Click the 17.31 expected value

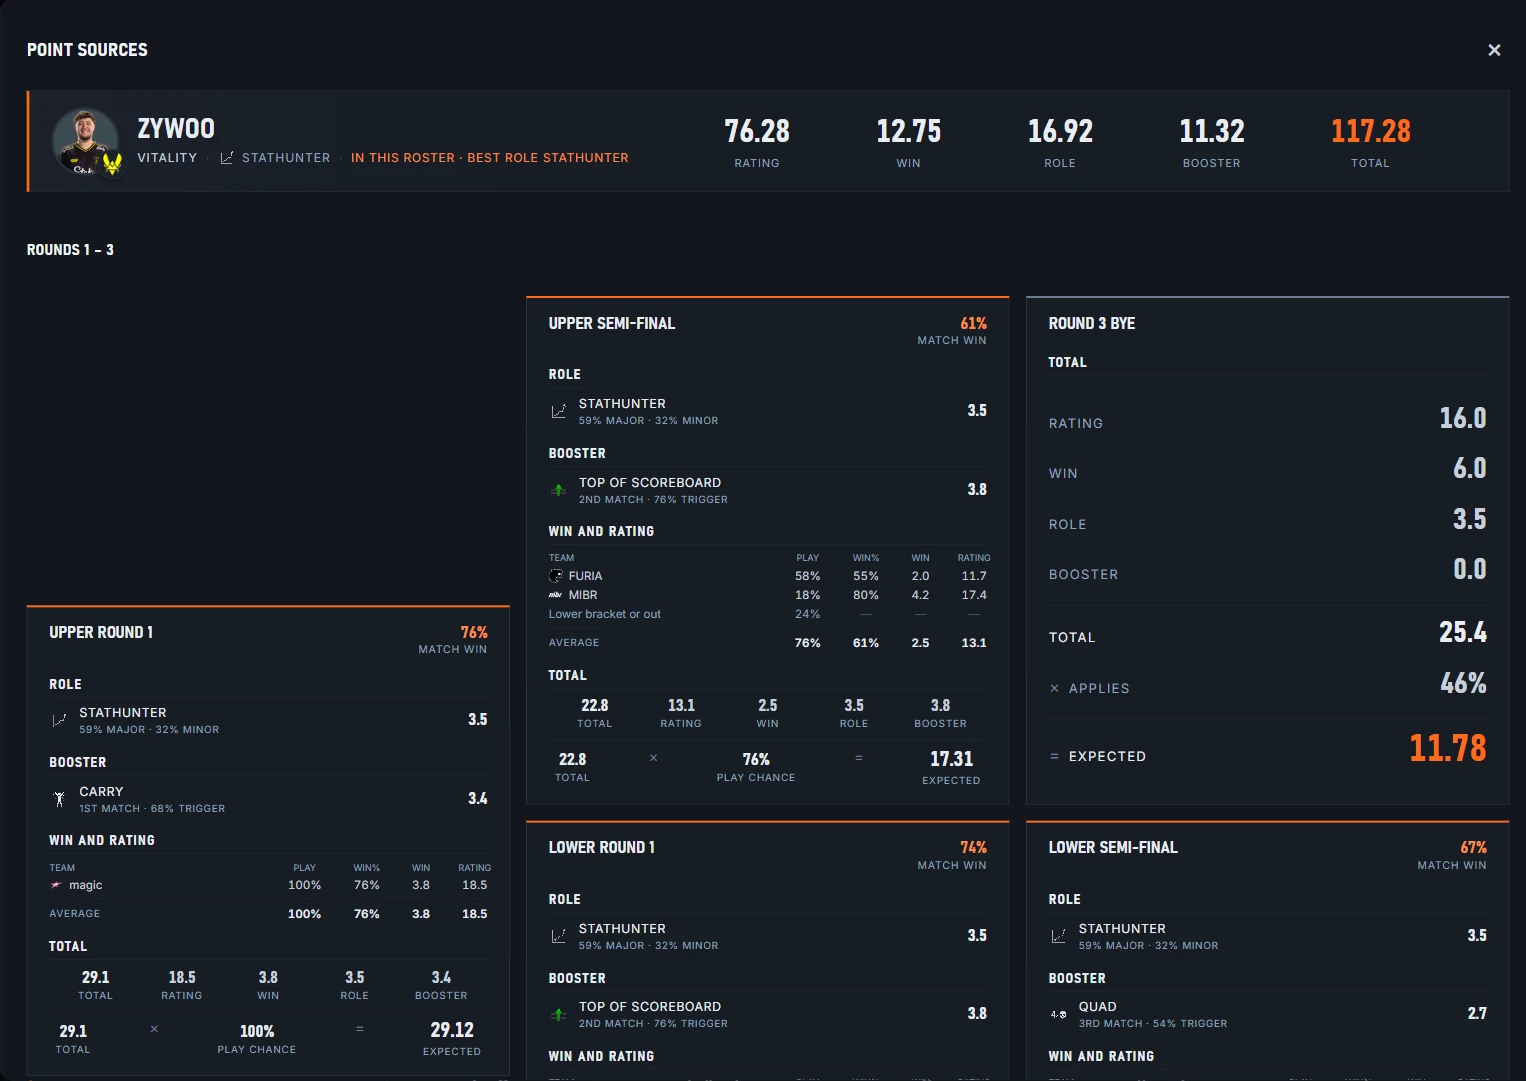pos(951,759)
